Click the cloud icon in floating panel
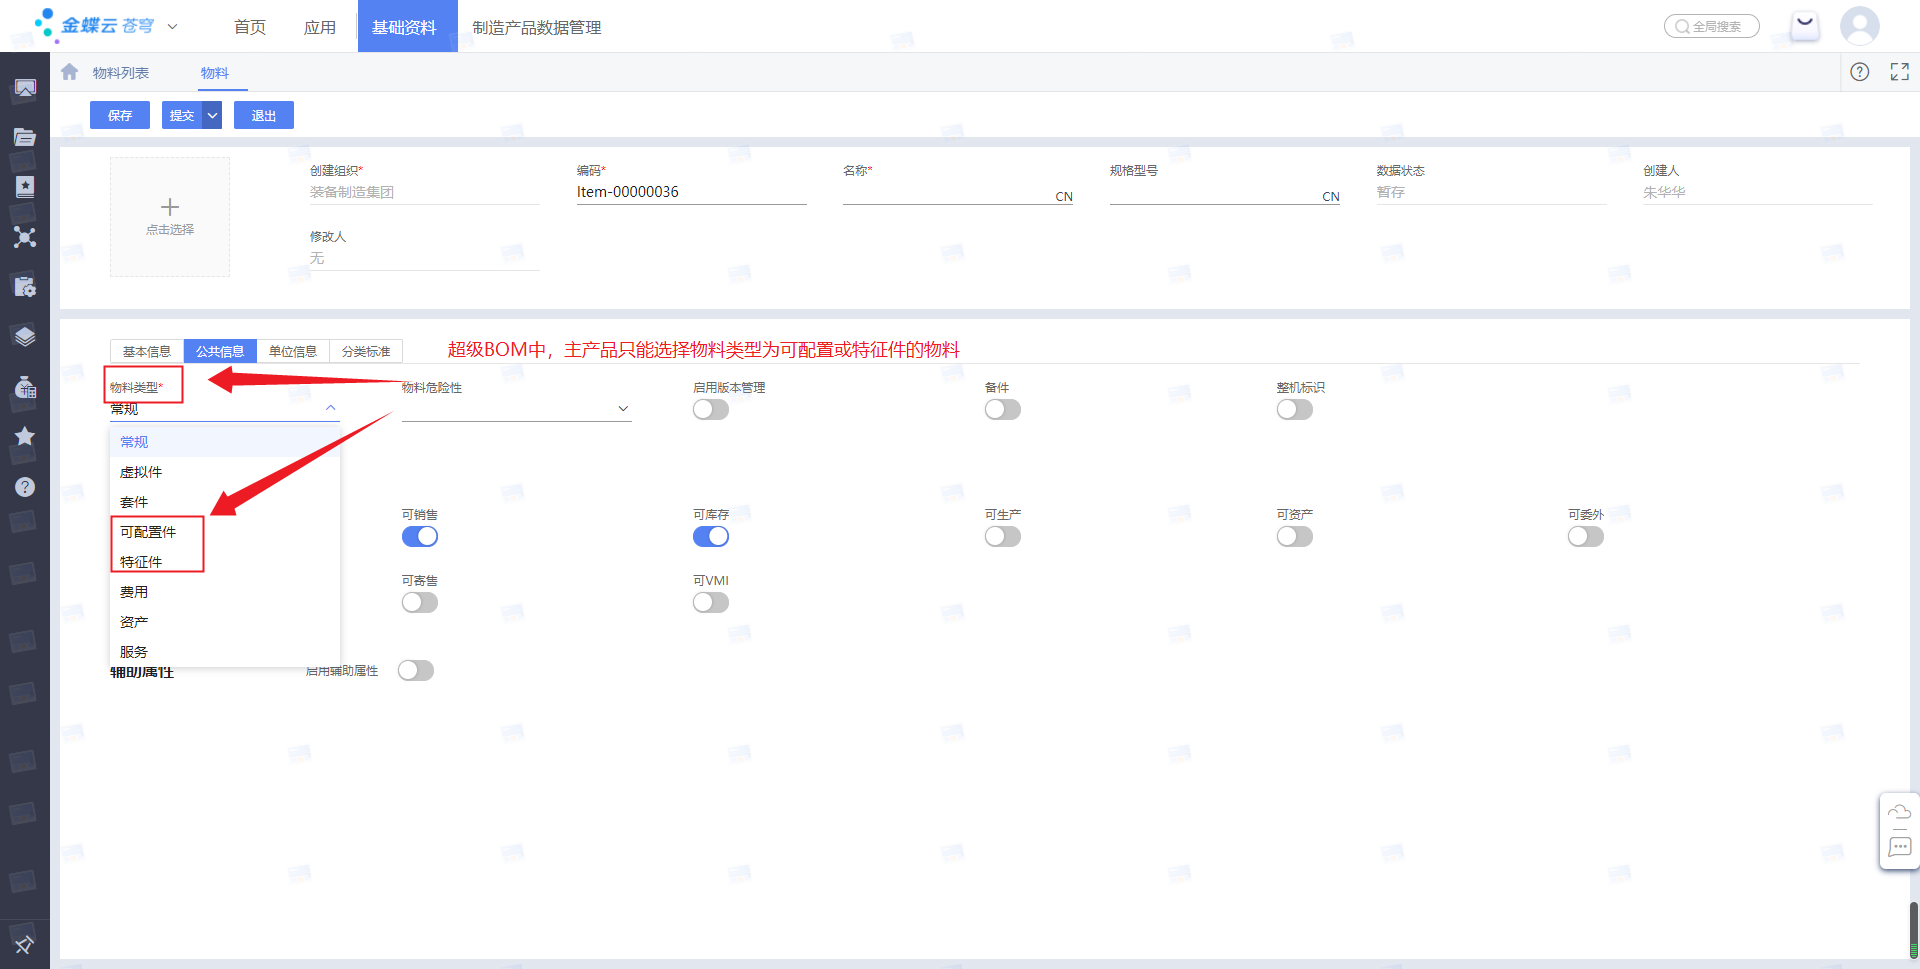 click(1899, 812)
